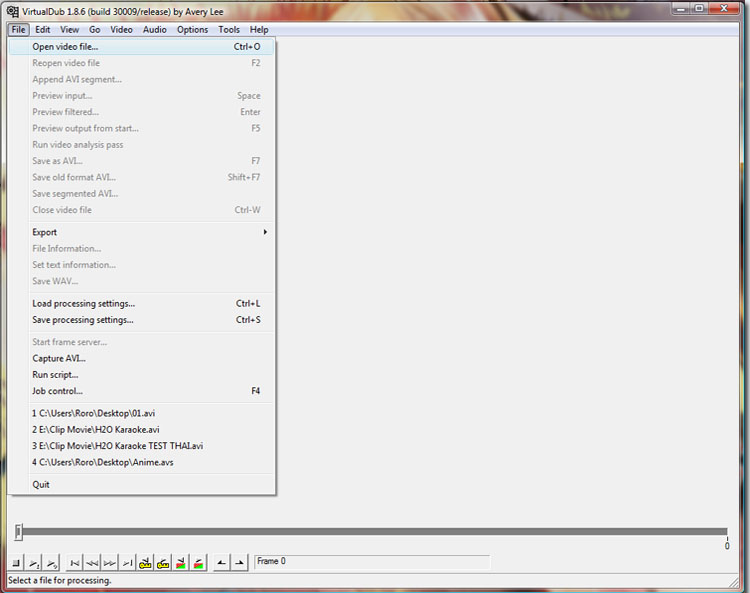The height and width of the screenshot is (593, 750).
Task: Minimize the VirtualDub window
Action: click(x=681, y=8)
